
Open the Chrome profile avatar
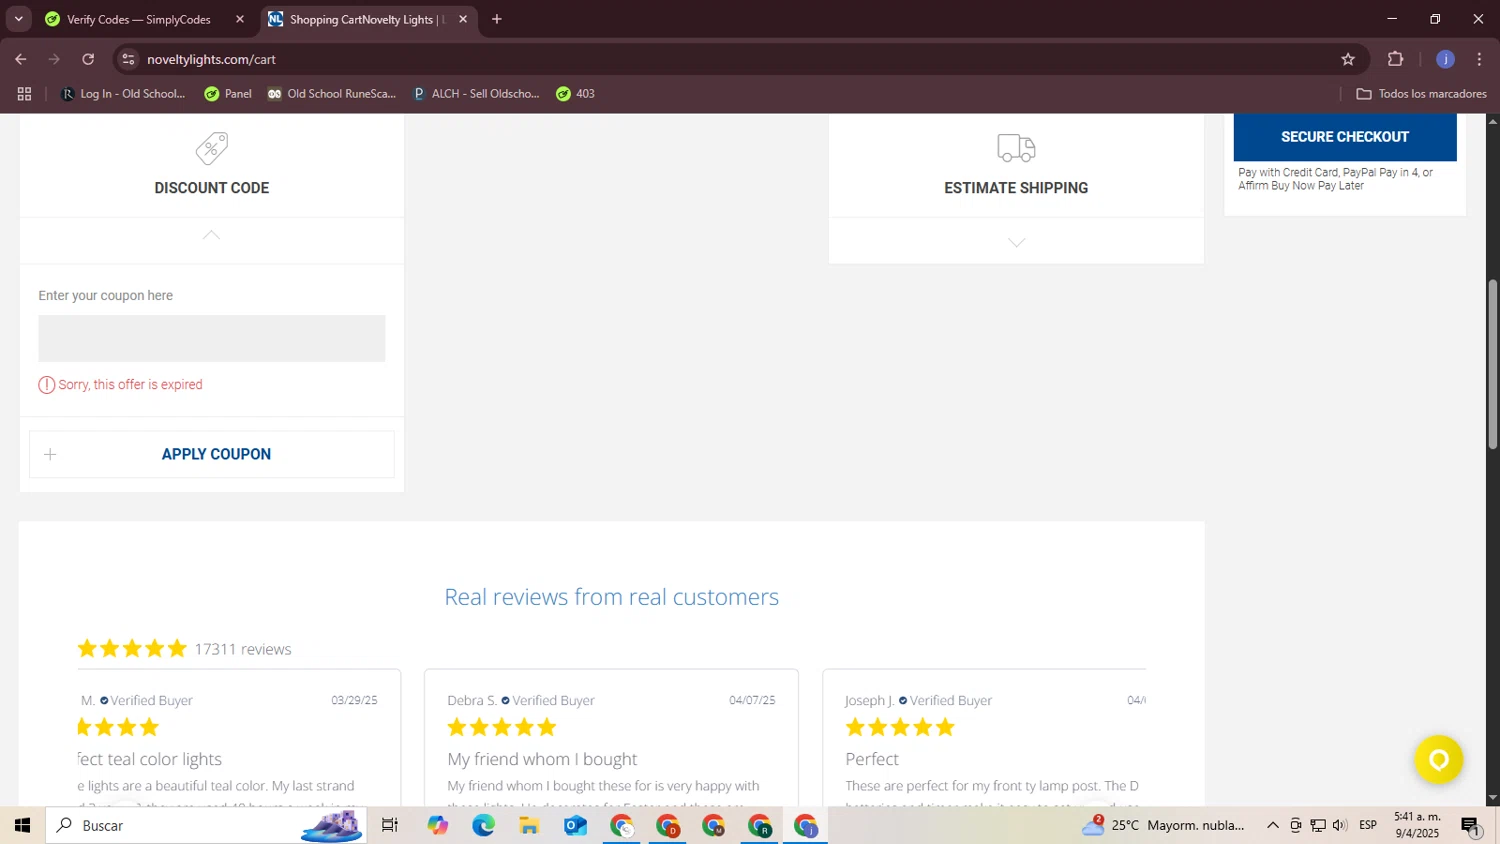coord(1445,59)
